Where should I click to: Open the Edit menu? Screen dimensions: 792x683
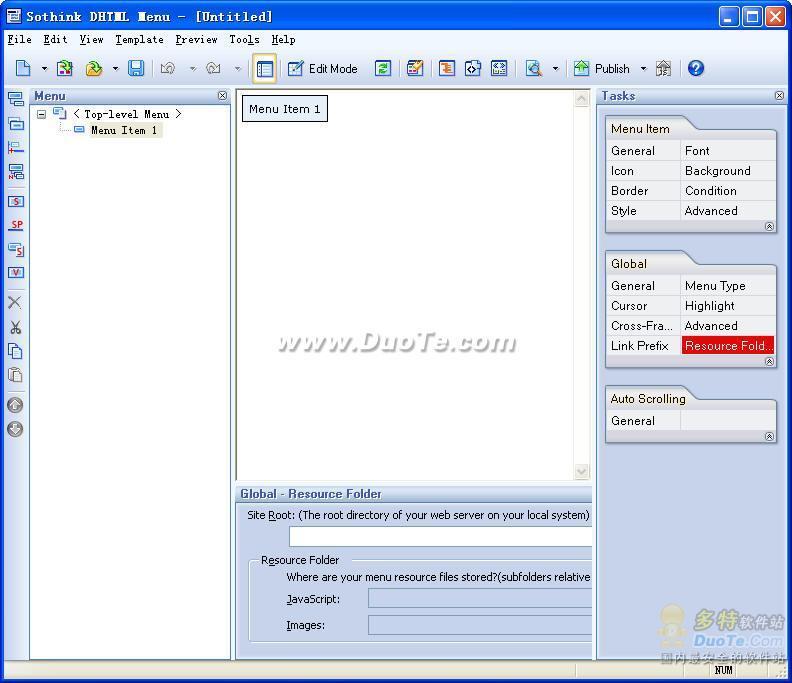click(55, 39)
